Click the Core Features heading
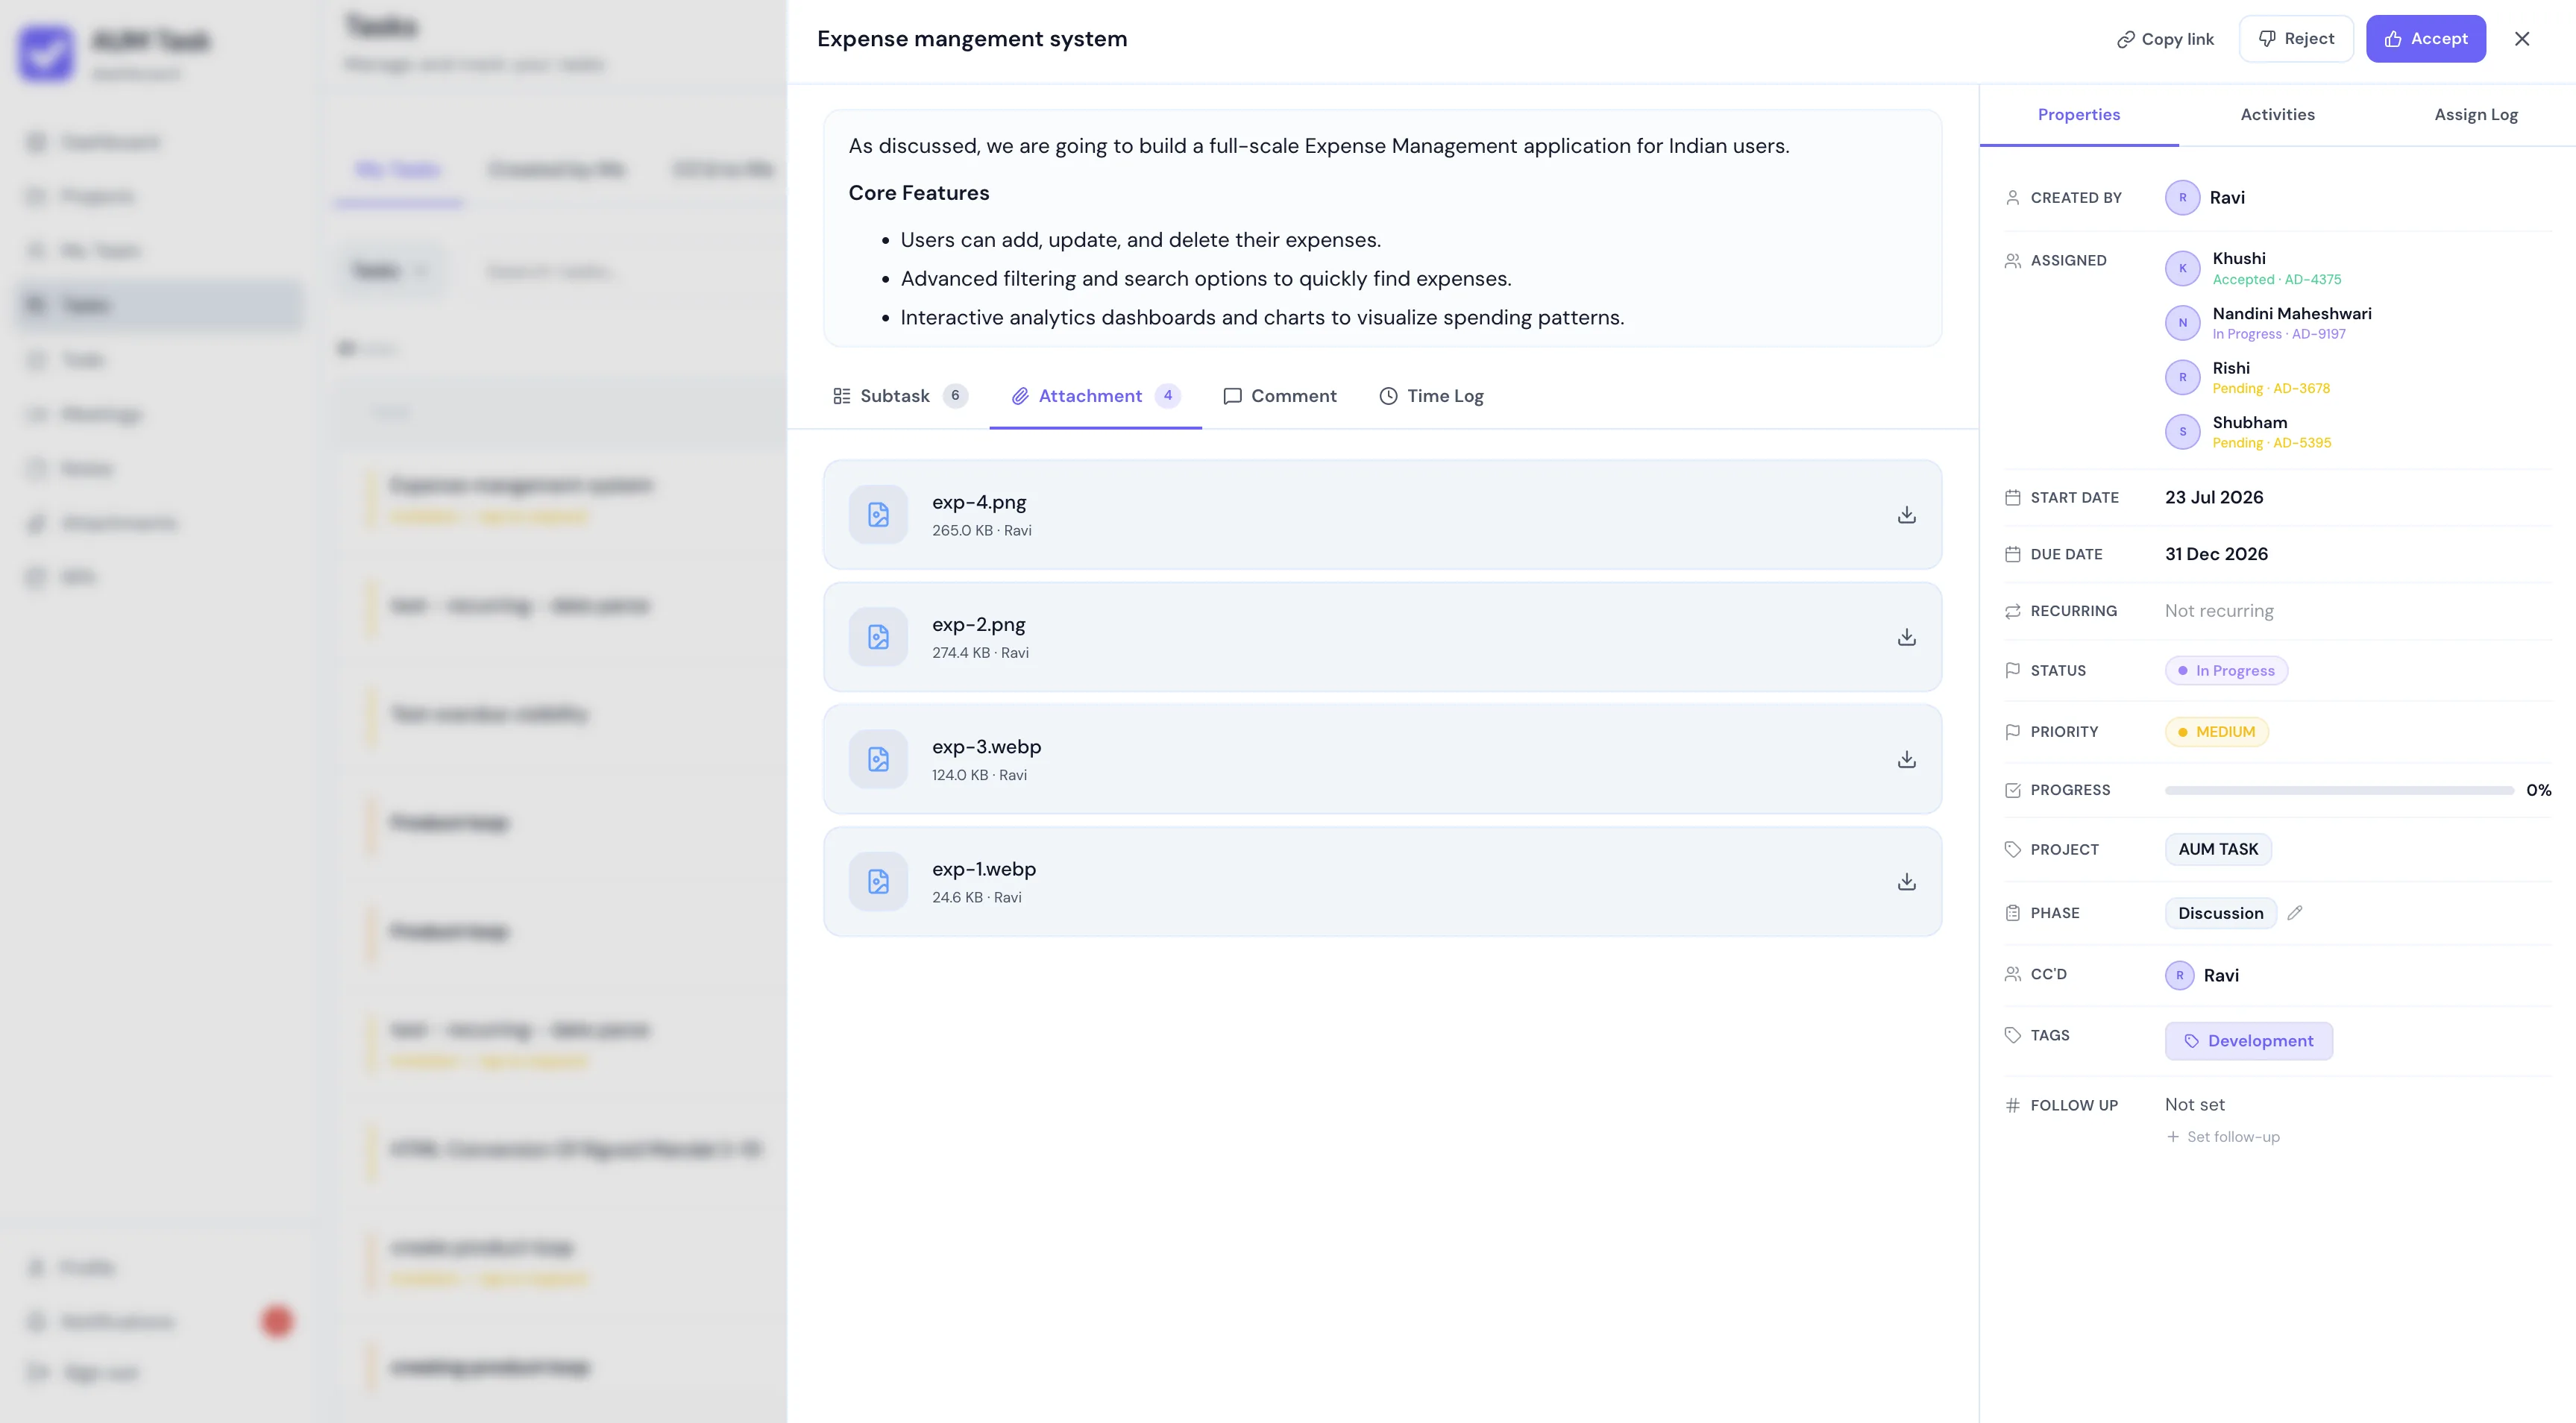The height and width of the screenshot is (1423, 2576). (x=919, y=193)
